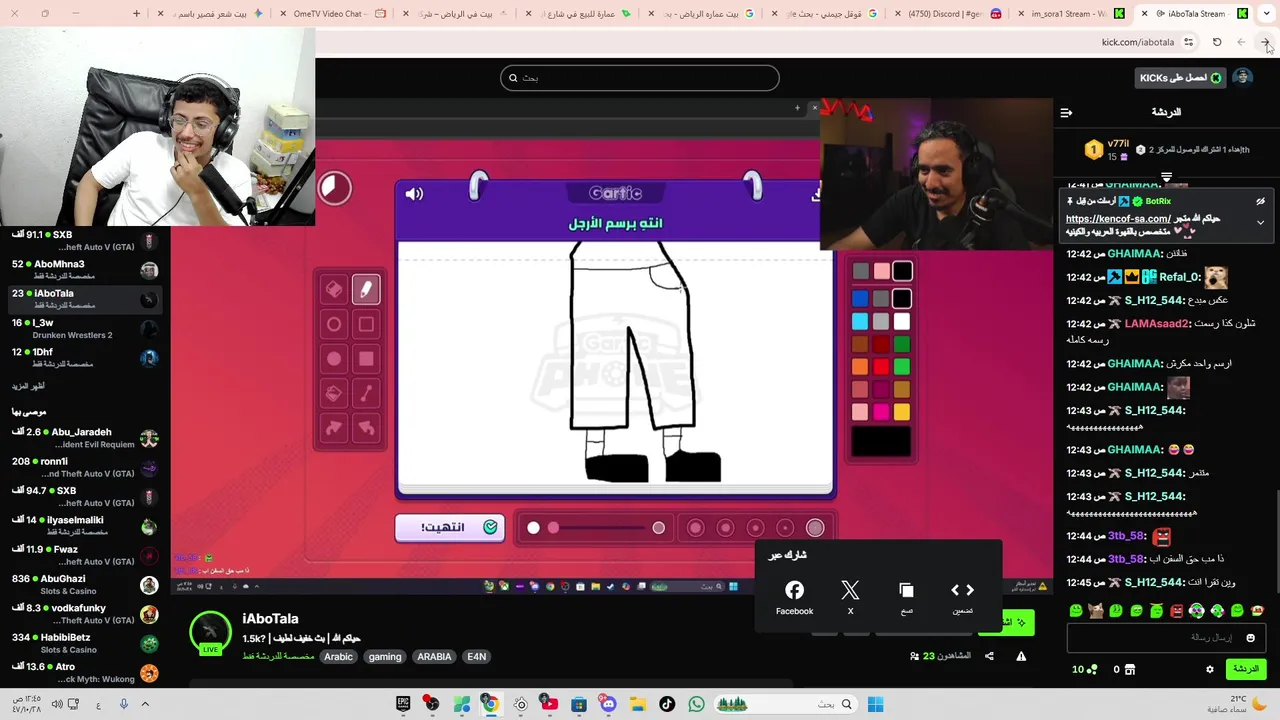Select the hollow circle shape tool
The width and height of the screenshot is (1280, 720).
point(334,324)
